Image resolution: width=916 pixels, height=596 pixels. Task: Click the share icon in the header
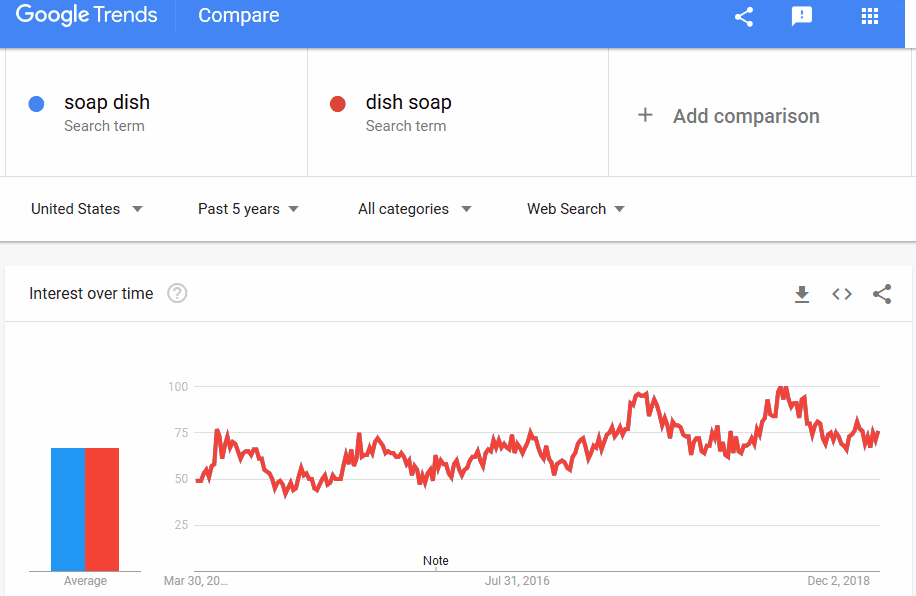tap(744, 16)
